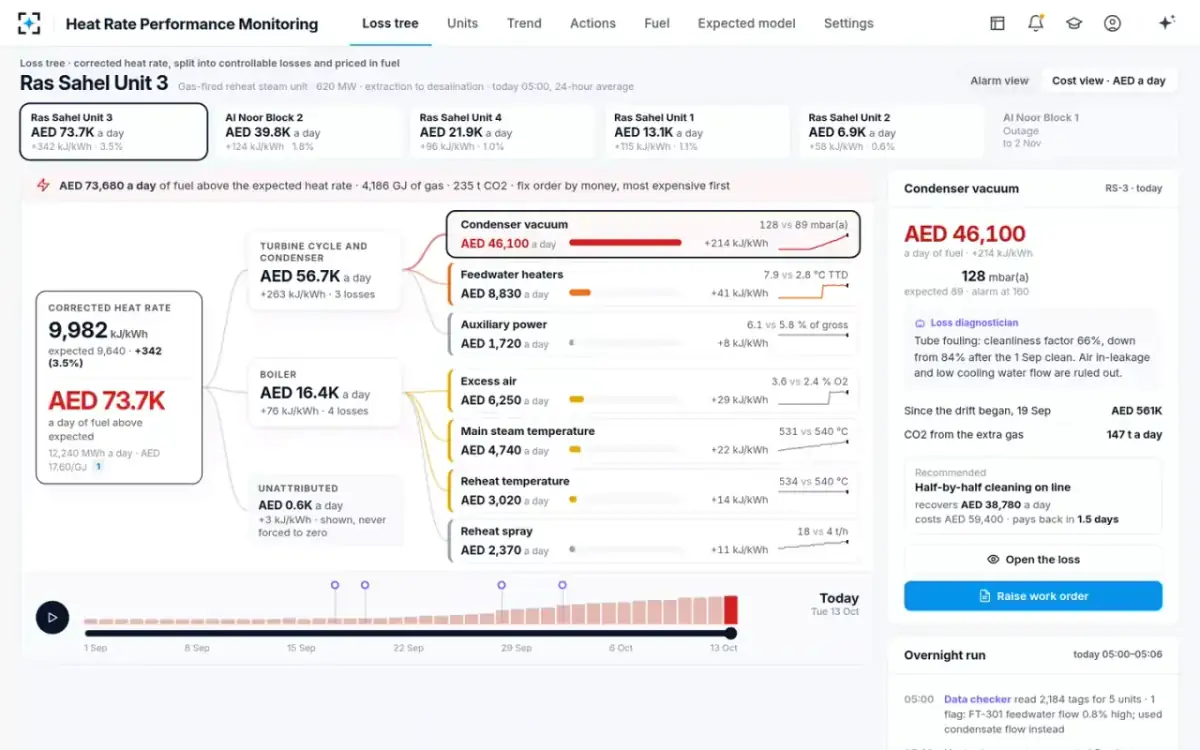Switch to Alarm view
The width and height of the screenshot is (1200, 750).
[999, 80]
